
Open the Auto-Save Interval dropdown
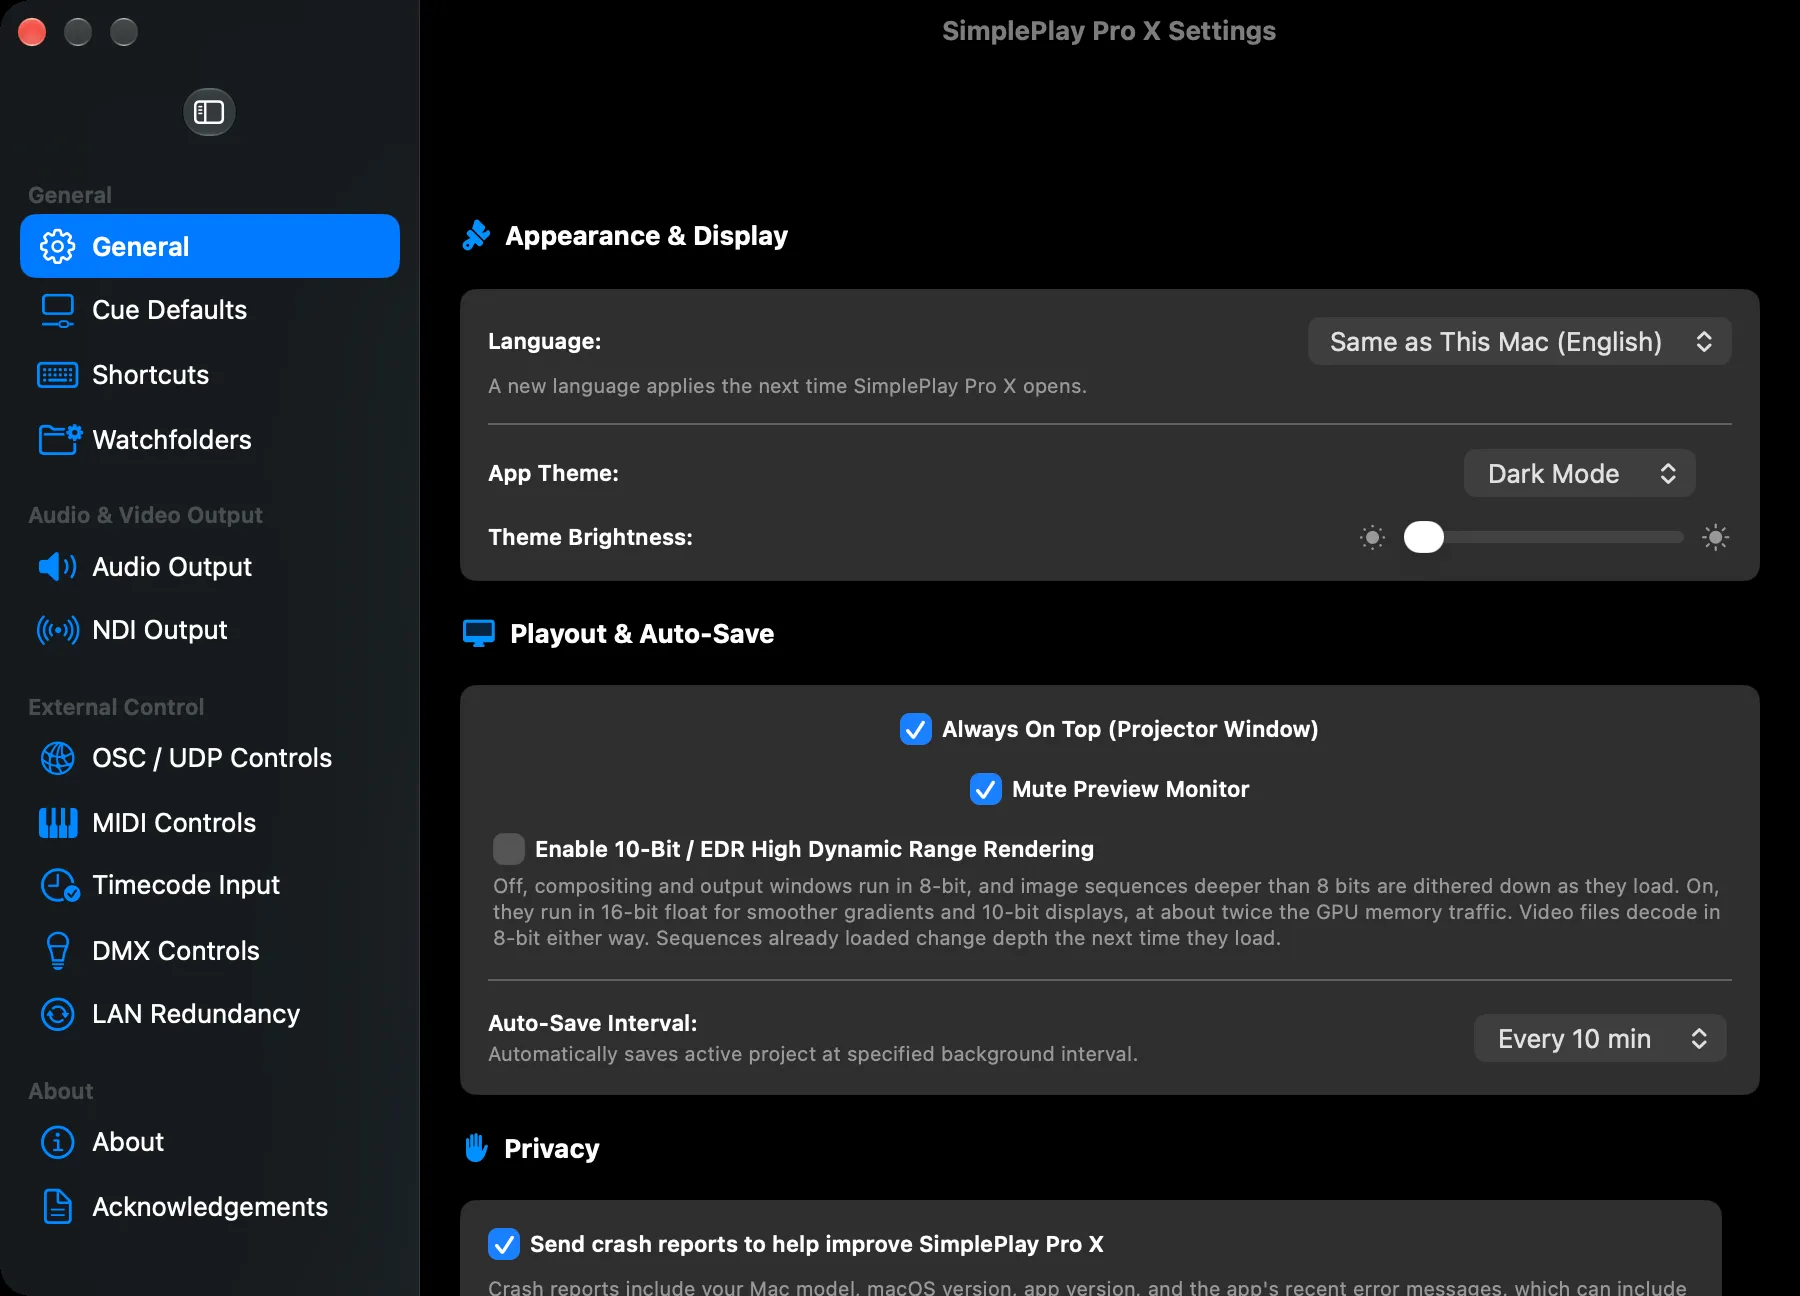1600,1039
